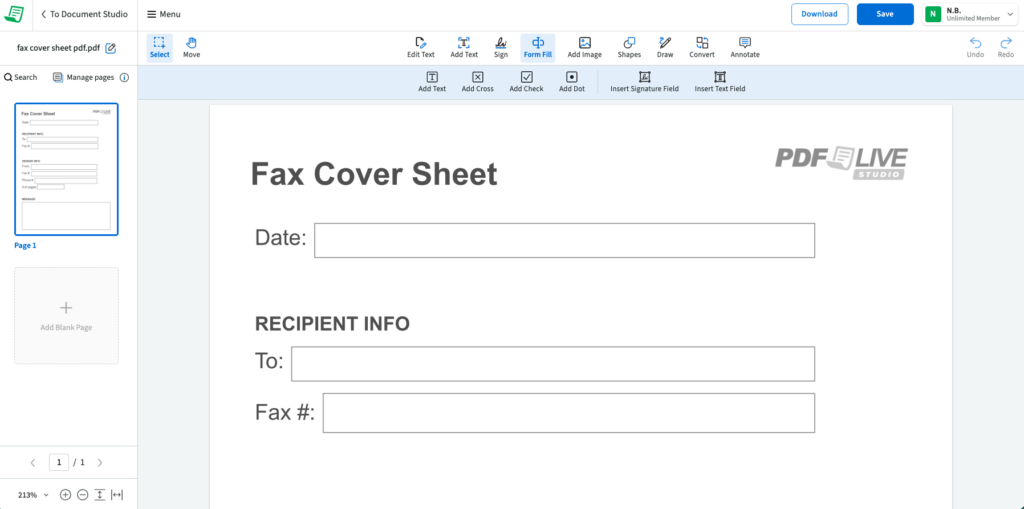The width and height of the screenshot is (1024, 509).
Task: Click Insert Signature Field
Action: (645, 82)
